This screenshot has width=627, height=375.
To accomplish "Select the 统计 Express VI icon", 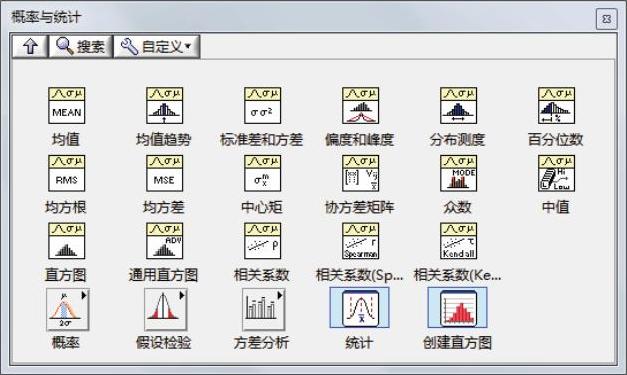I will [x=359, y=307].
